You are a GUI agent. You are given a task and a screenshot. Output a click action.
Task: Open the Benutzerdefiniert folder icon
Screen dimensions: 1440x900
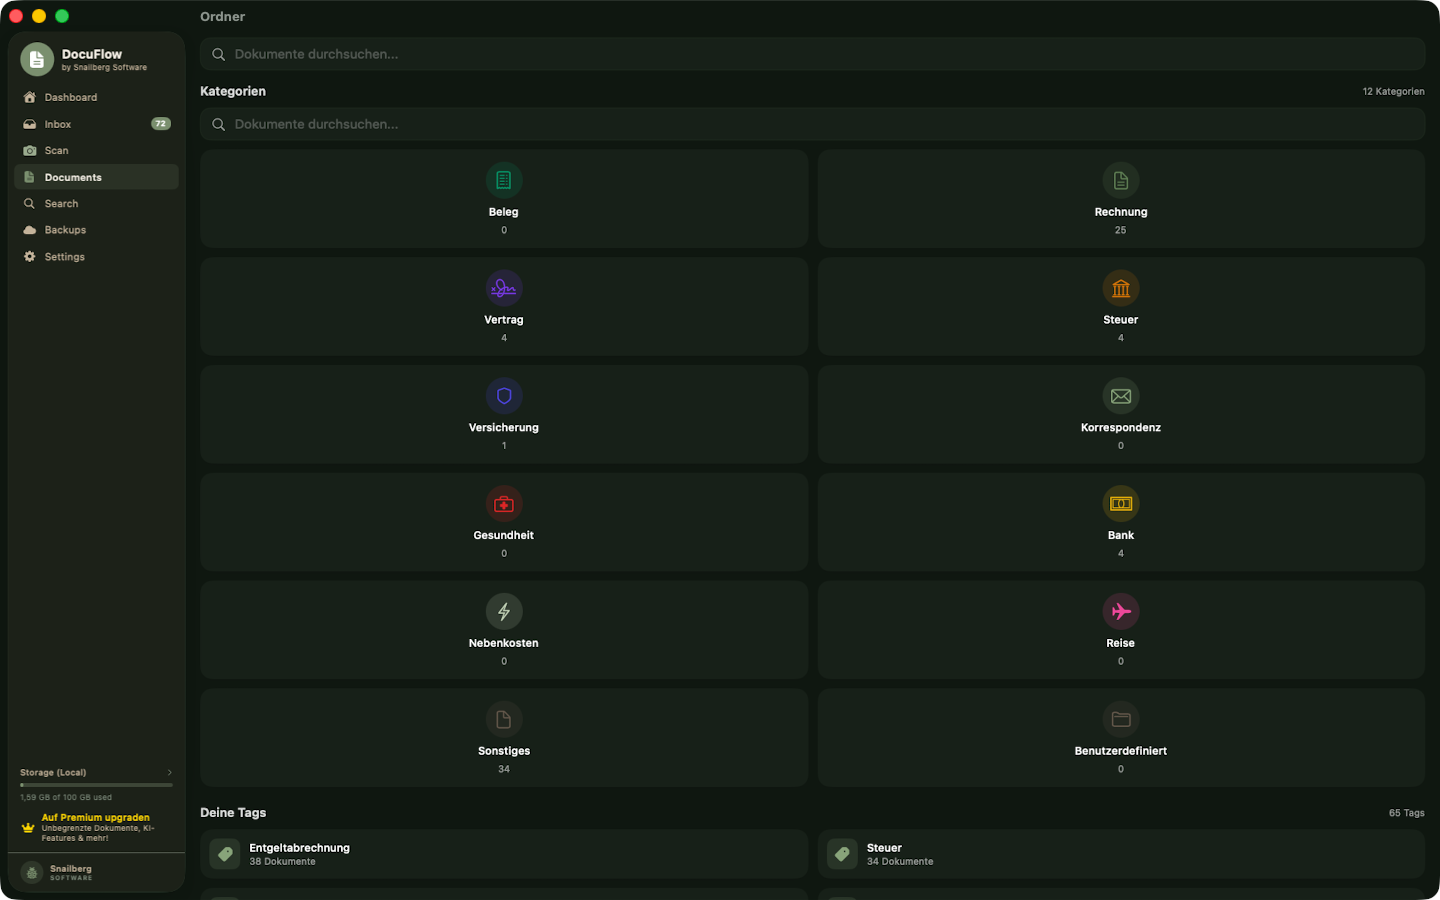click(1121, 719)
